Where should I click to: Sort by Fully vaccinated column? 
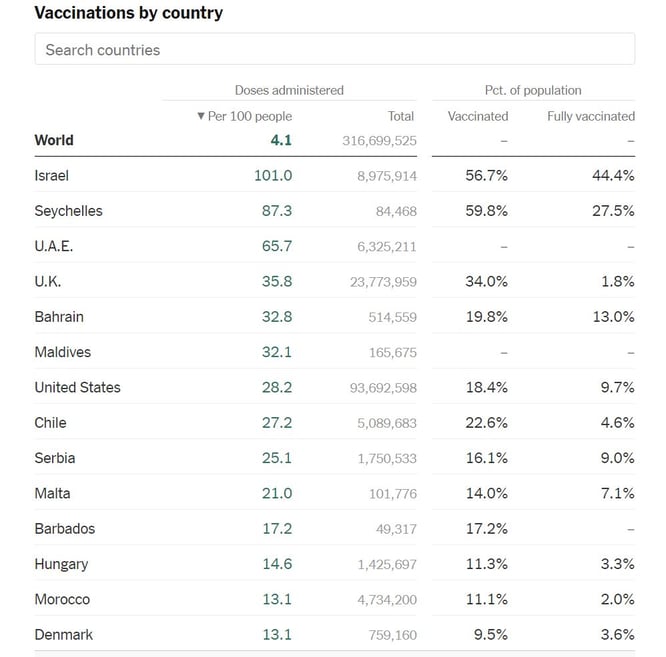coord(590,116)
